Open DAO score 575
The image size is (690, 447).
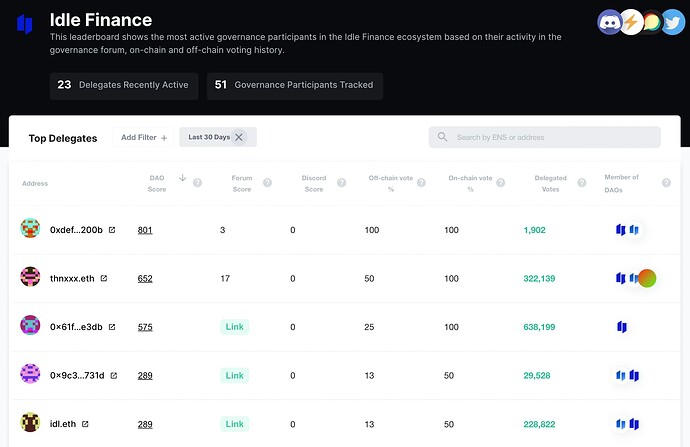coord(145,327)
